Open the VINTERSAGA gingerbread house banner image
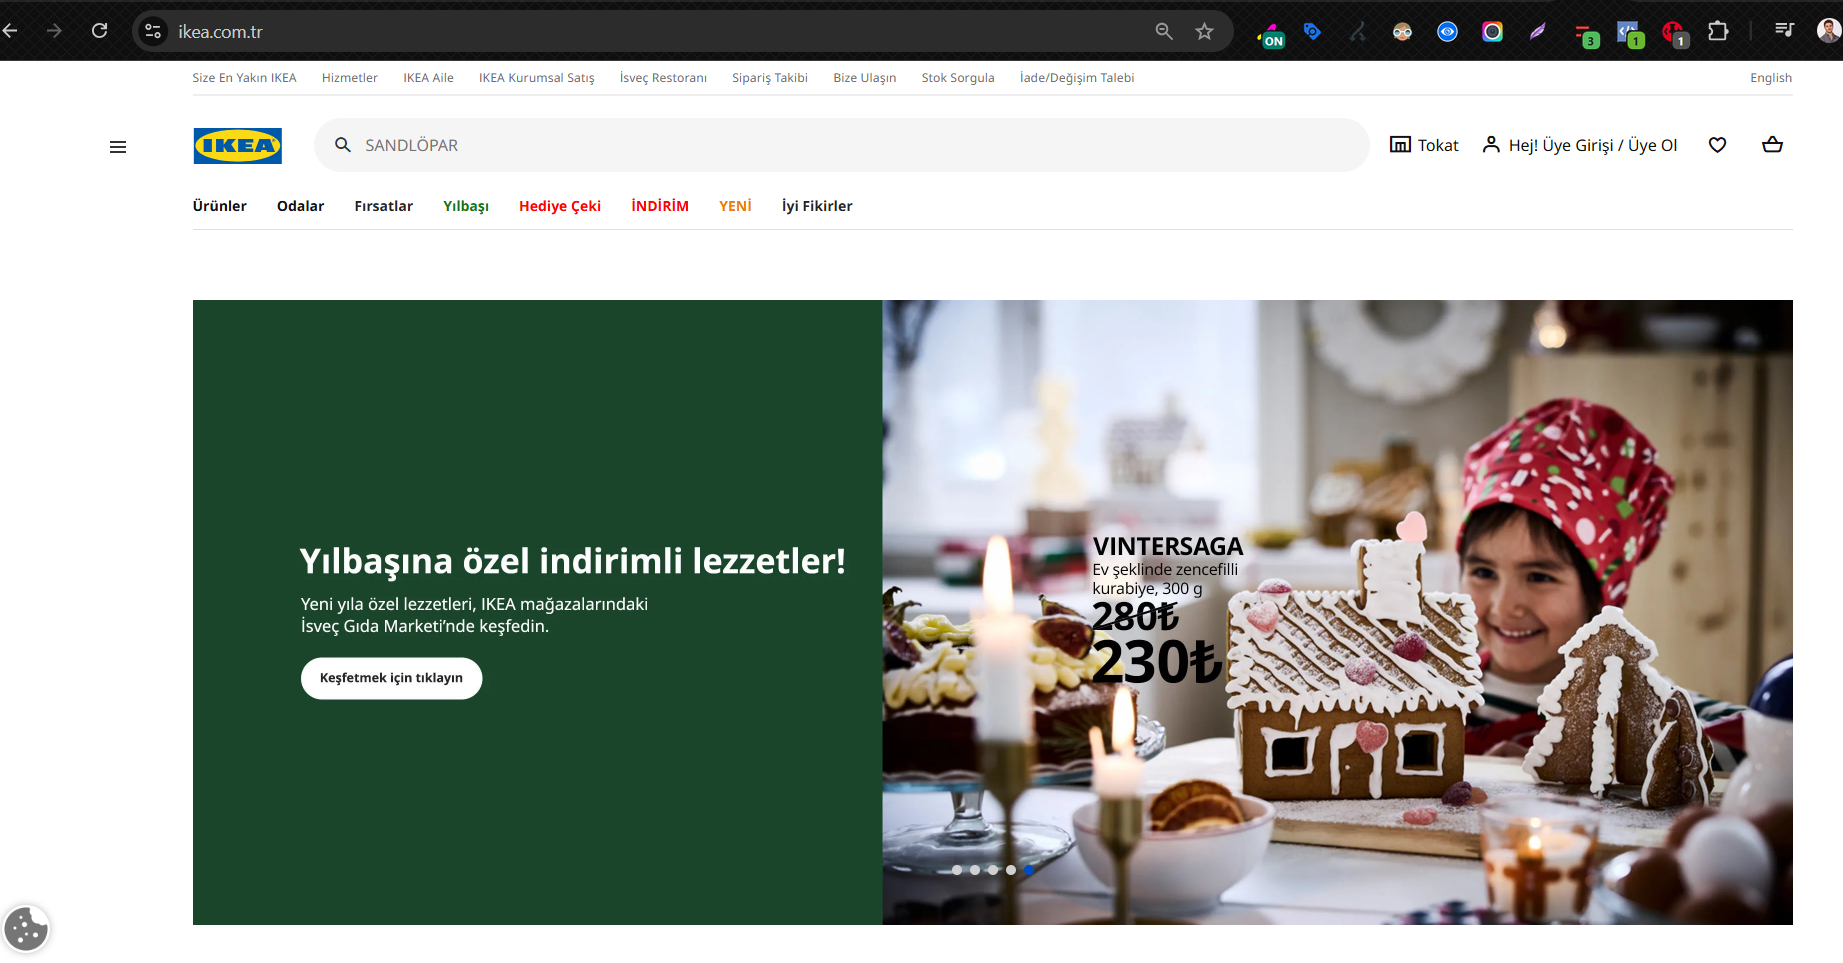Image resolution: width=1843 pixels, height=963 pixels. point(1337,612)
